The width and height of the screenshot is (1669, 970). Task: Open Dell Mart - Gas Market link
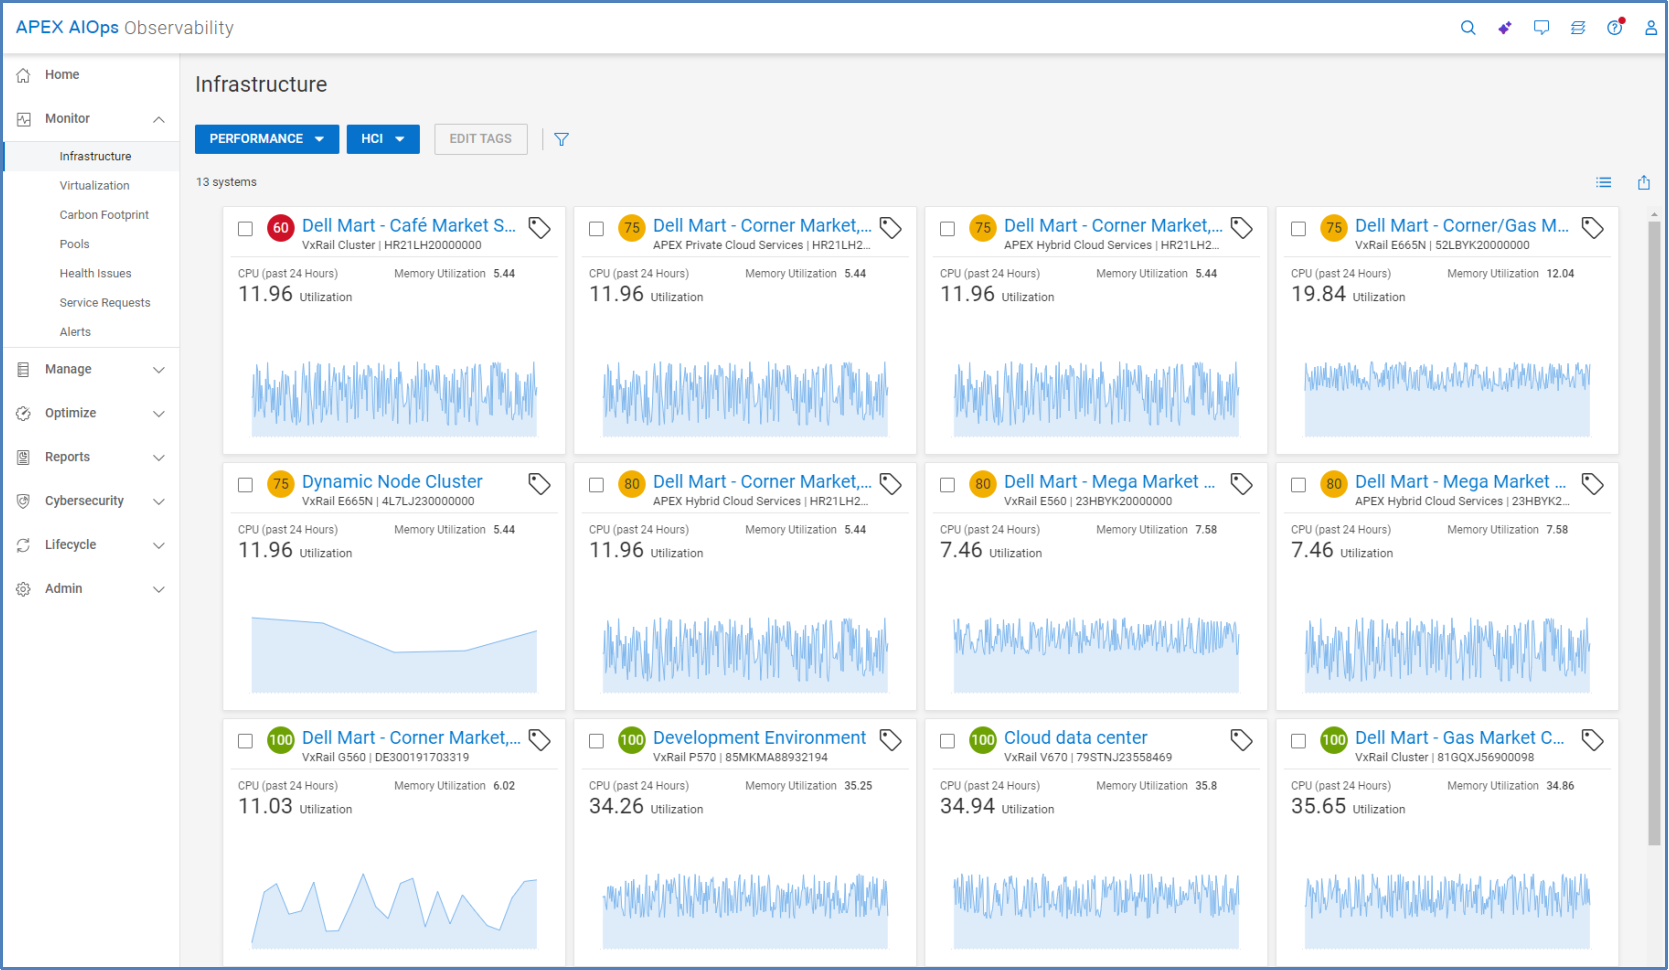(x=1460, y=738)
